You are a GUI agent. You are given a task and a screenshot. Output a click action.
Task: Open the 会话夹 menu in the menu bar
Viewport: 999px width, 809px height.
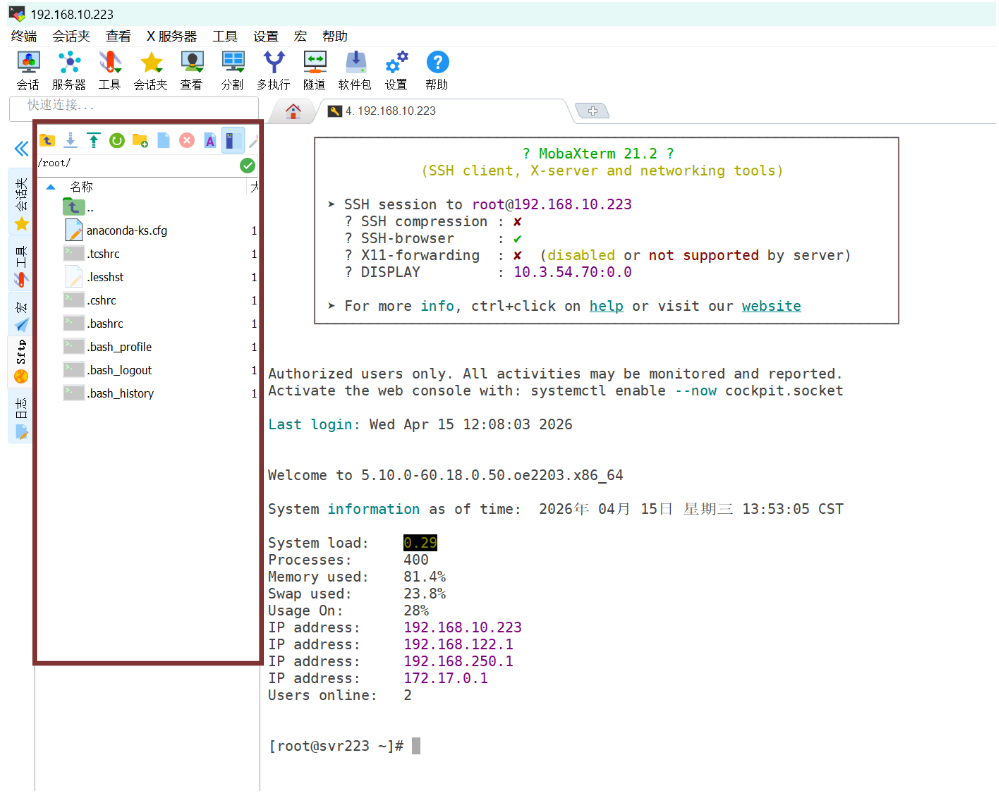coord(71,36)
